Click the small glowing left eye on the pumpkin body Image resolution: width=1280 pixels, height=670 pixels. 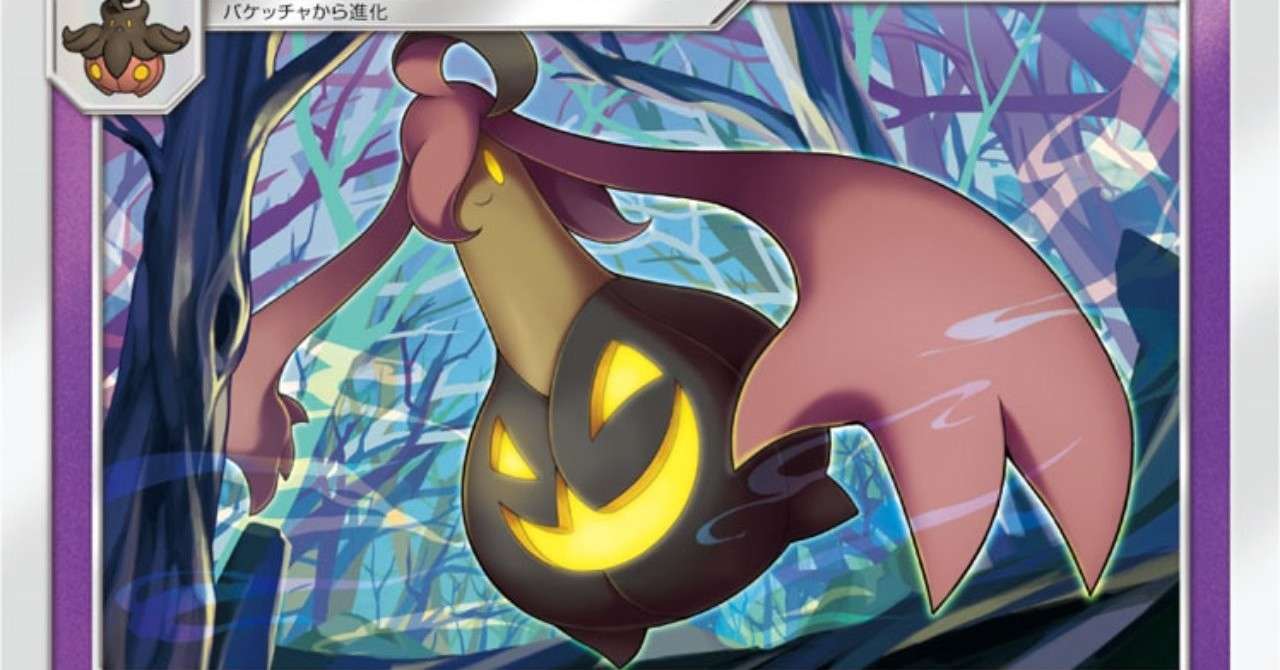click(511, 449)
